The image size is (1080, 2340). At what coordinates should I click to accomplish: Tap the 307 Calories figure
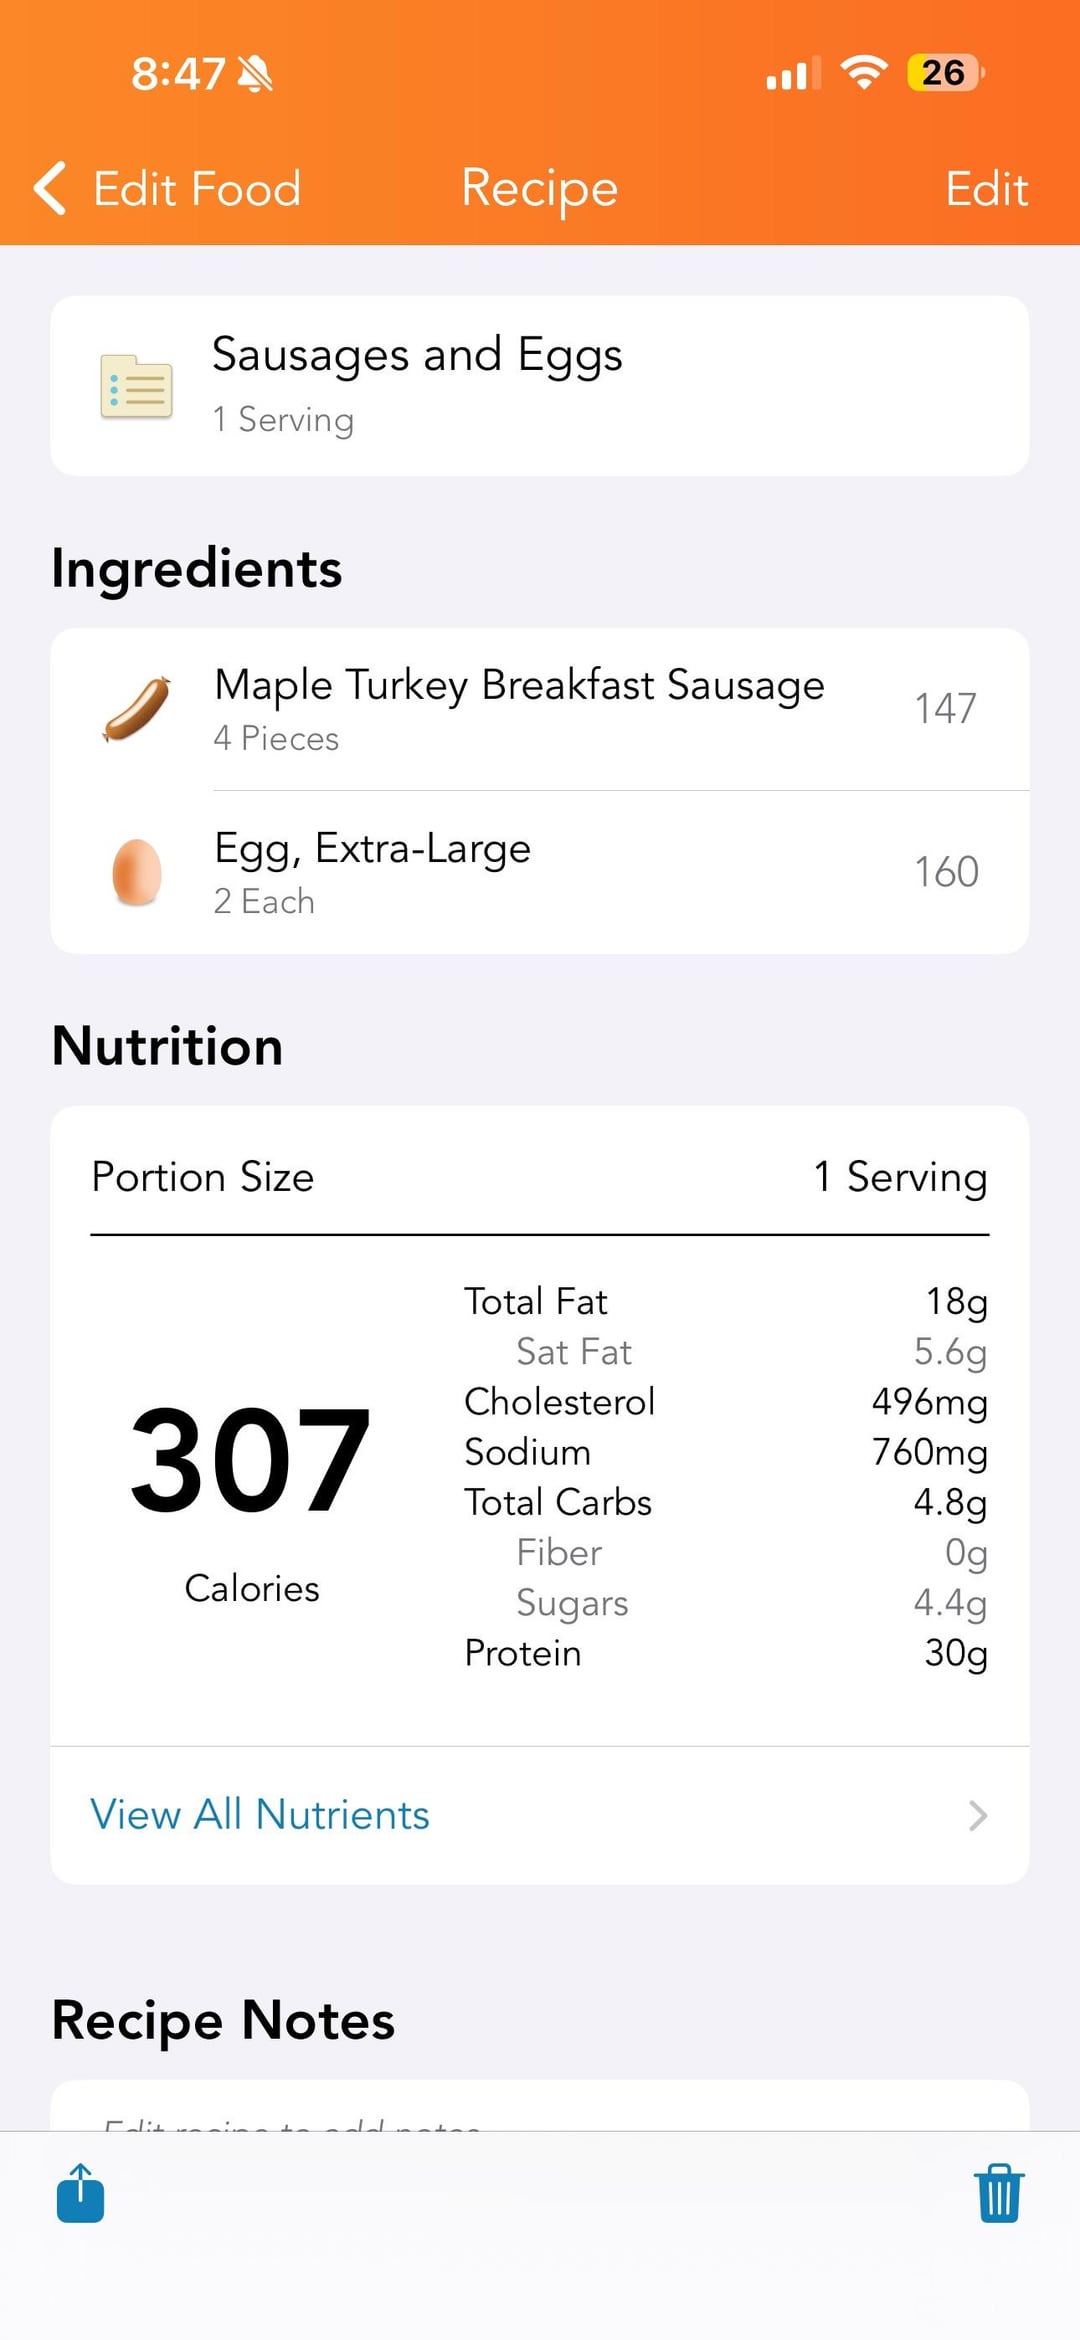pyautogui.click(x=250, y=1460)
